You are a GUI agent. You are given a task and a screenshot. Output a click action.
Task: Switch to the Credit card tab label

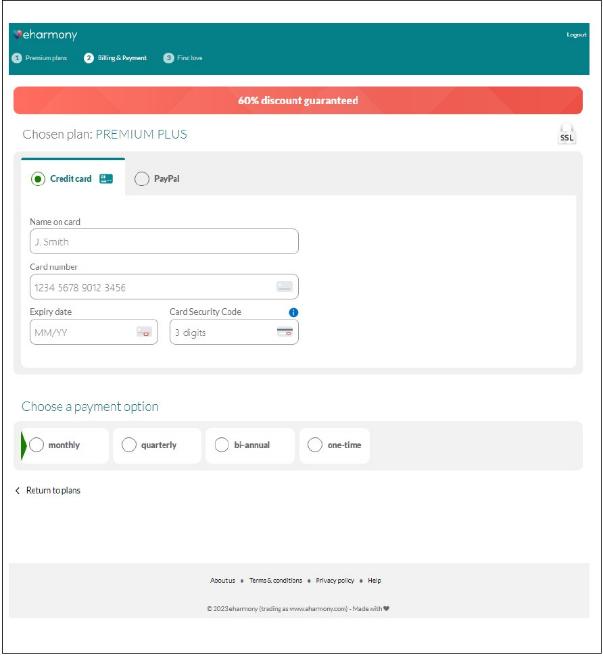pos(71,179)
